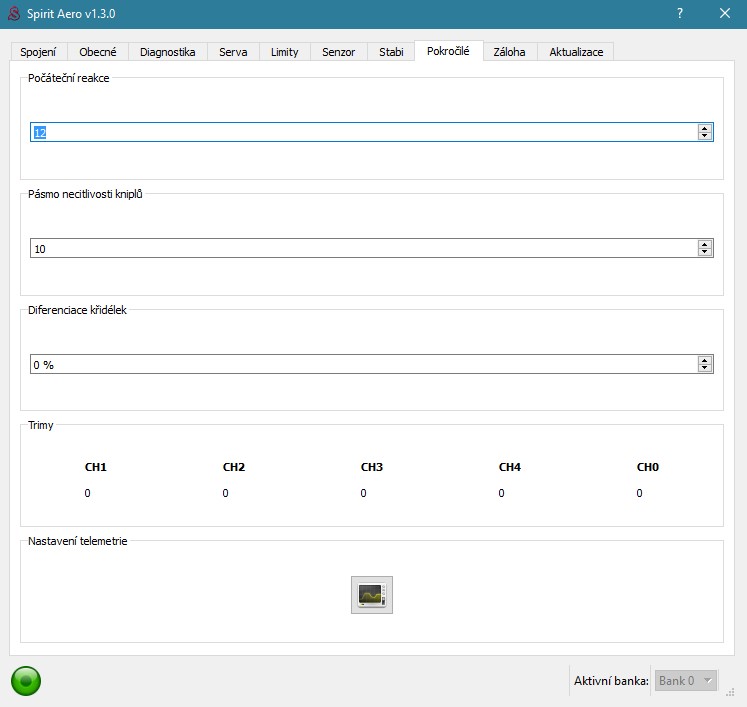Increase Pásmo necitlivosti kniplů with up arrow

click(x=704, y=244)
